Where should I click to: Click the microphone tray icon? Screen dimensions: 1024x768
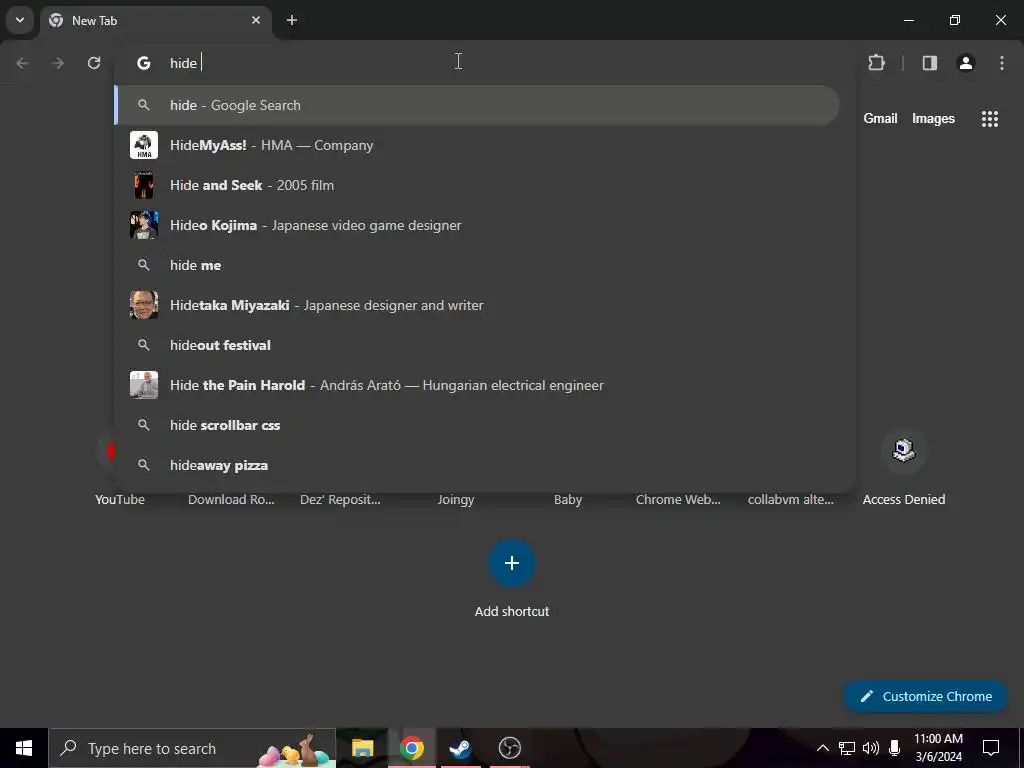click(x=895, y=748)
